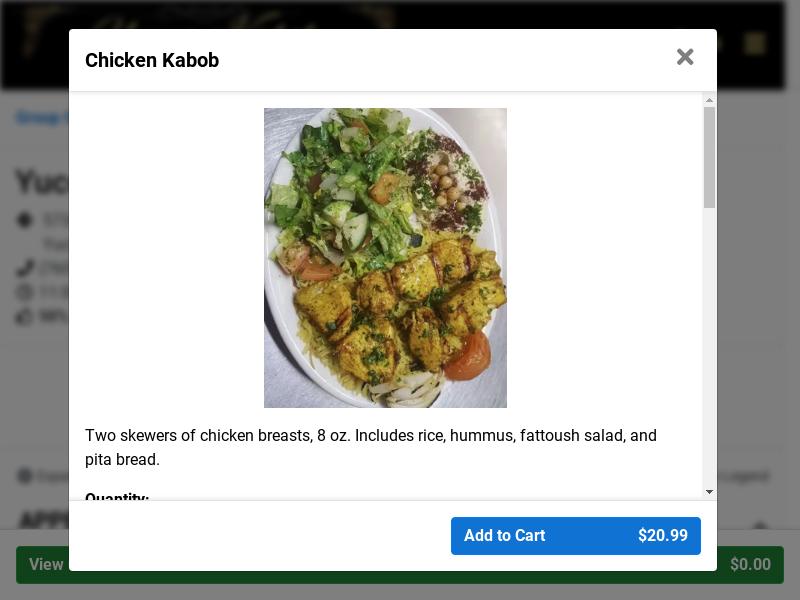Close the Chicken Kabob dialog
Viewport: 800px width, 600px height.
[685, 57]
